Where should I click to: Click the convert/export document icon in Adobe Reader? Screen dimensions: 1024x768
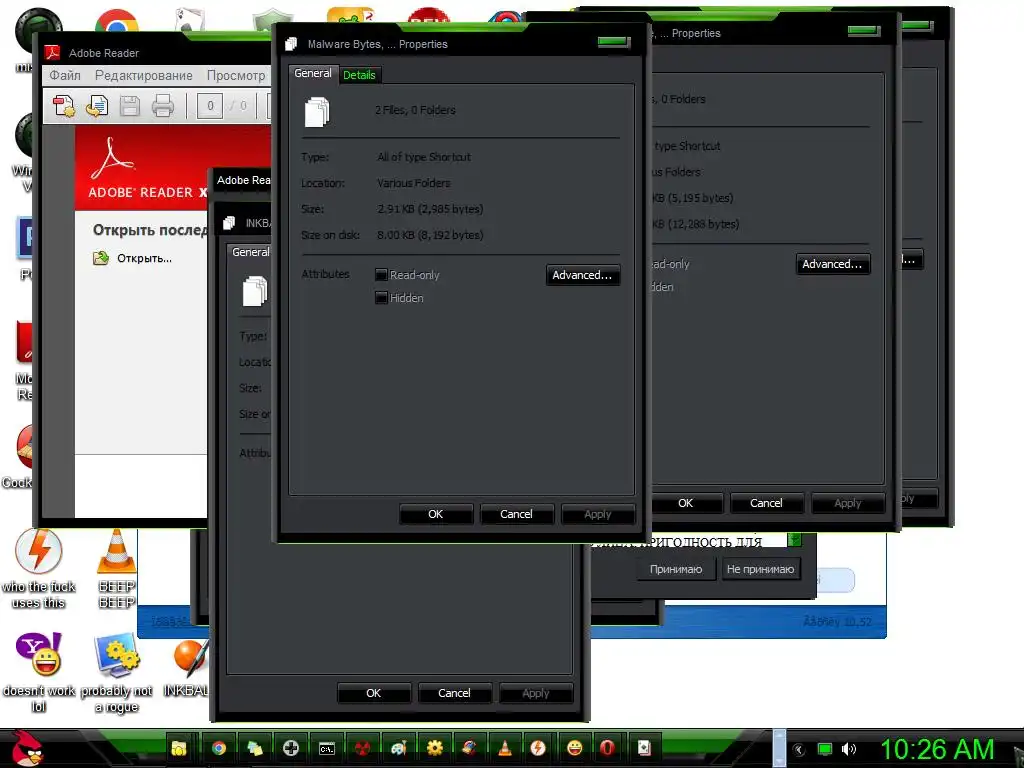click(97, 106)
